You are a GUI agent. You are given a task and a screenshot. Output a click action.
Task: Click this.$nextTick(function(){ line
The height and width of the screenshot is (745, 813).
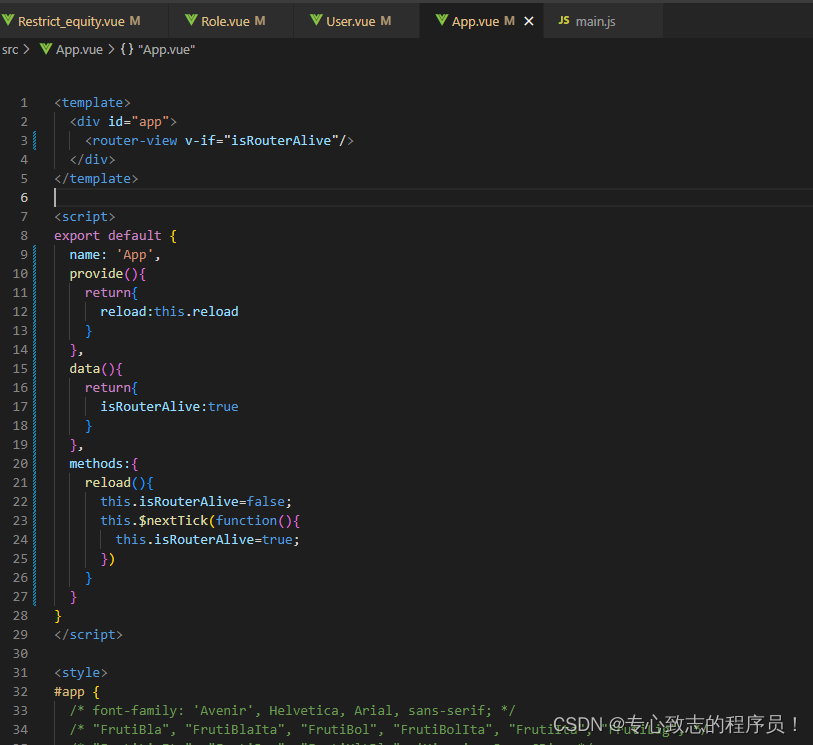coord(200,521)
